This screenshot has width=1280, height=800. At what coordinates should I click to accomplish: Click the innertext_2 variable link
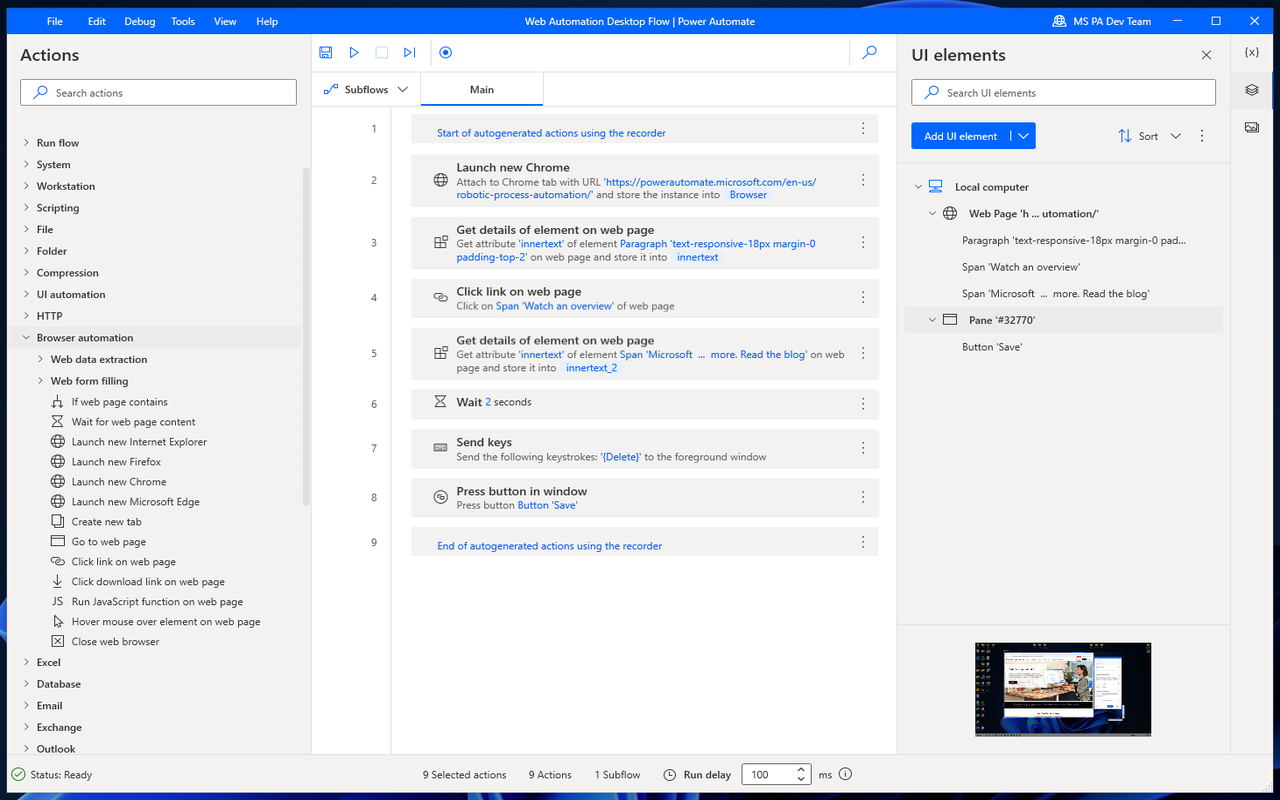click(594, 367)
